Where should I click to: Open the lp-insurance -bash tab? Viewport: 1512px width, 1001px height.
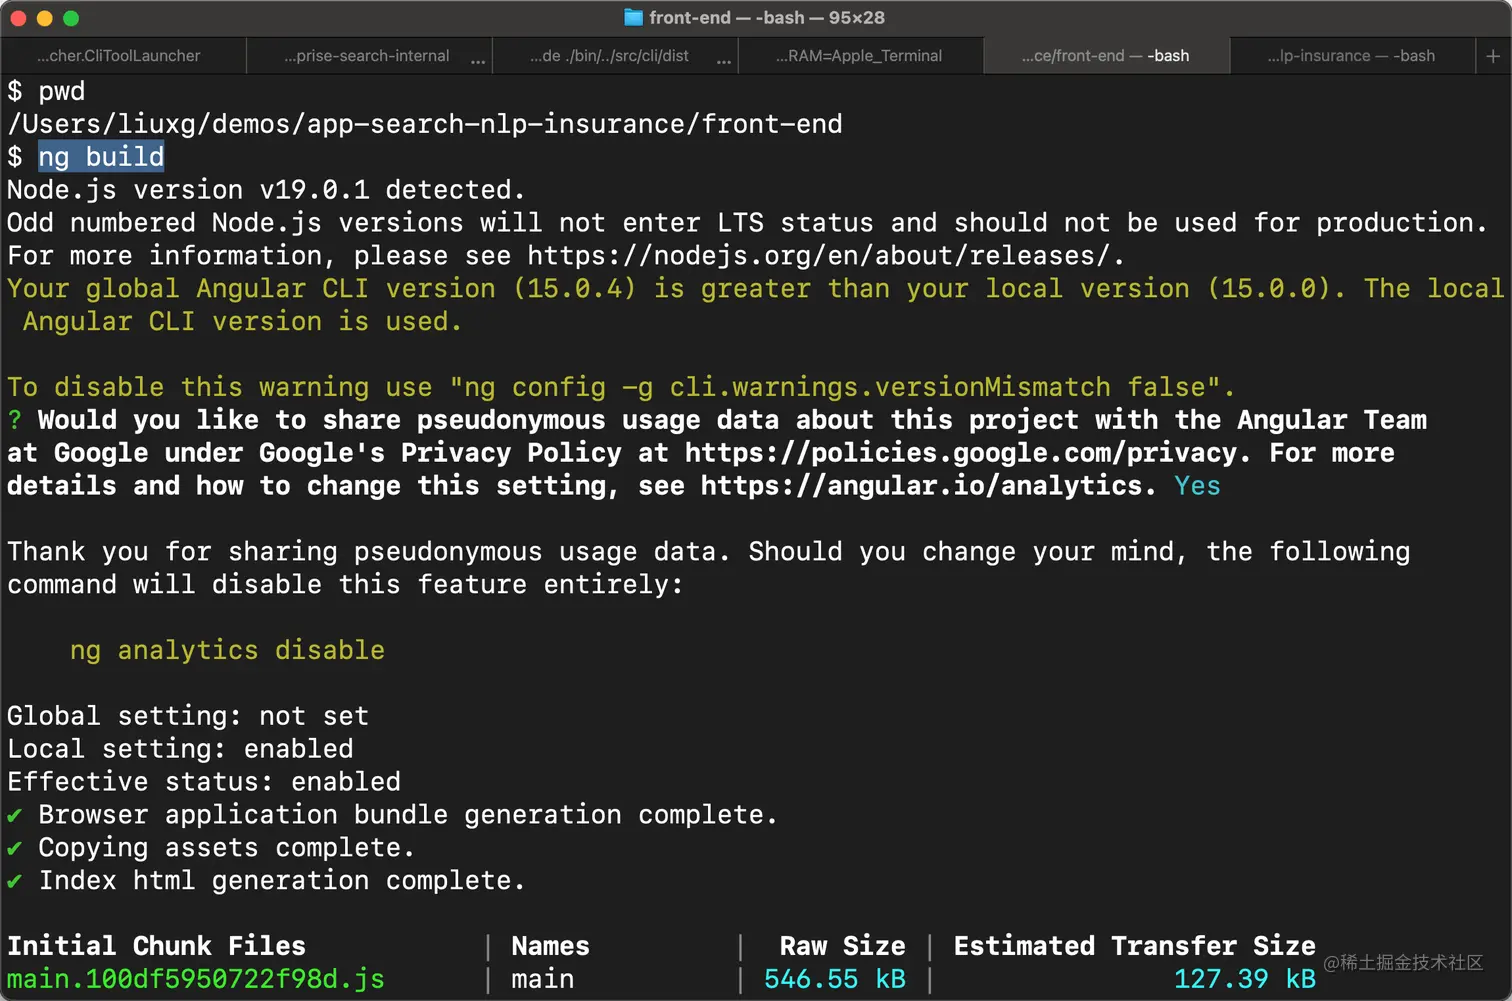[1351, 56]
